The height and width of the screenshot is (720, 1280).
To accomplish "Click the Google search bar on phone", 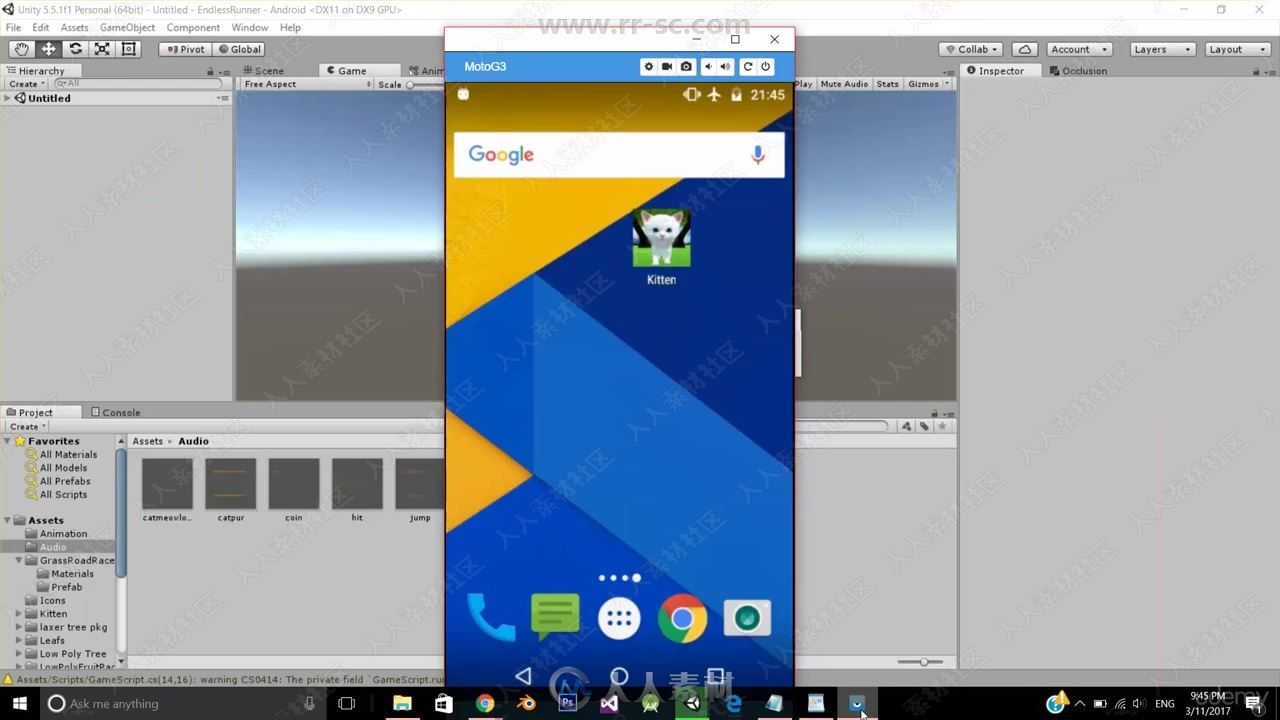I will [619, 155].
